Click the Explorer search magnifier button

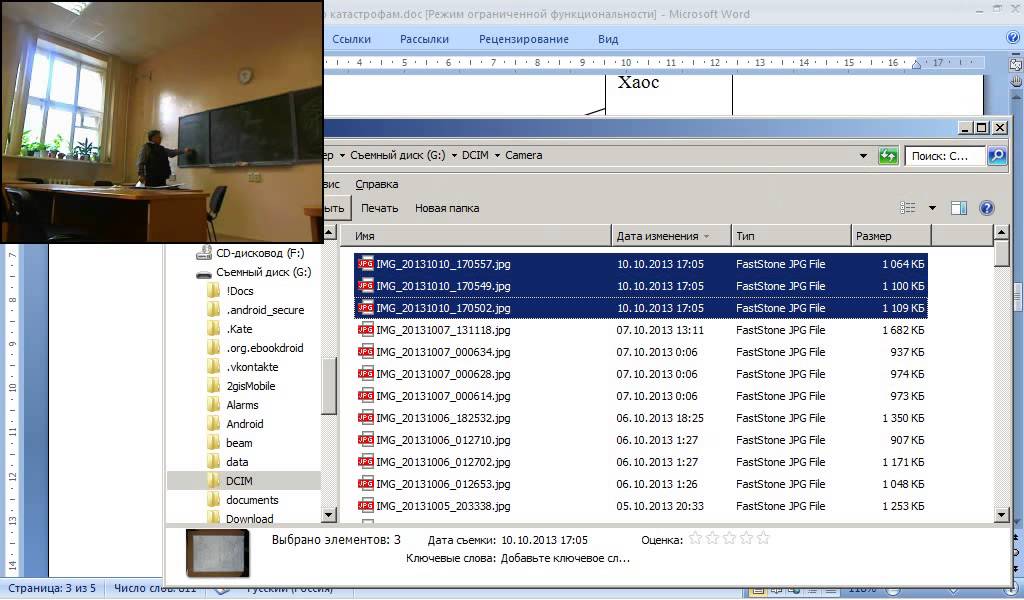(x=997, y=156)
